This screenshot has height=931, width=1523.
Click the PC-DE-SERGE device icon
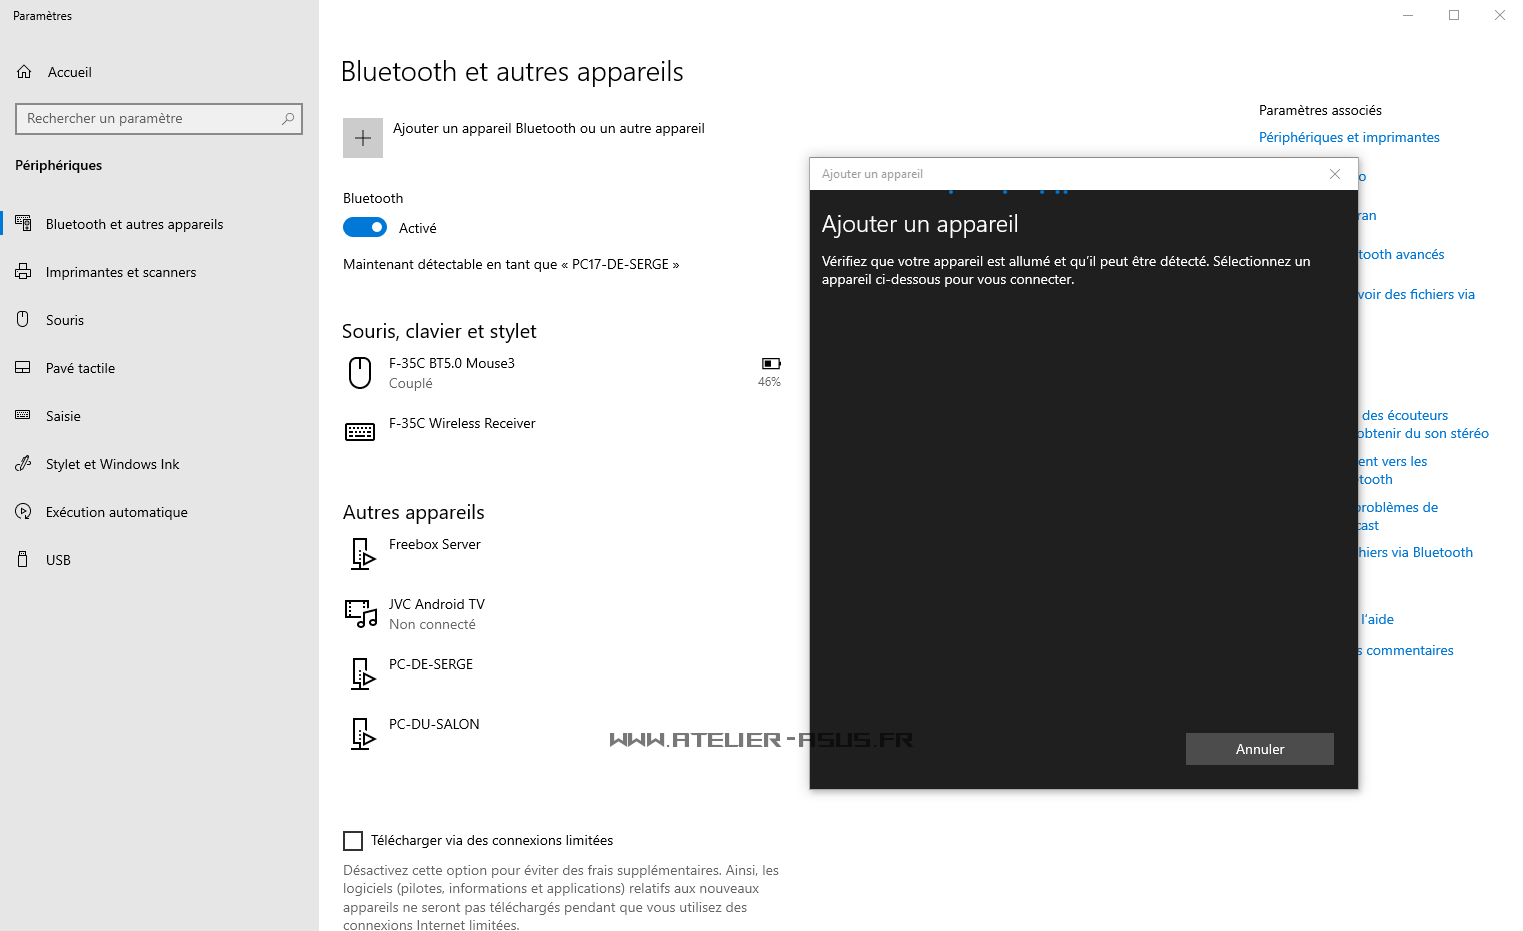(x=362, y=674)
